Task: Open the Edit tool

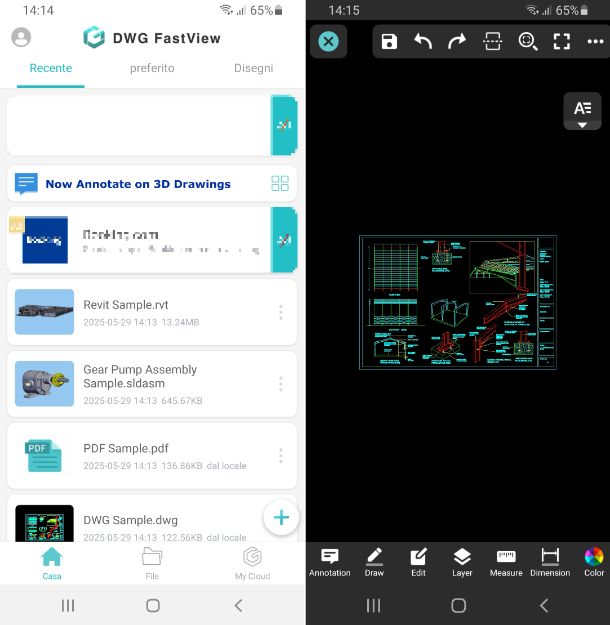Action: pos(418,562)
